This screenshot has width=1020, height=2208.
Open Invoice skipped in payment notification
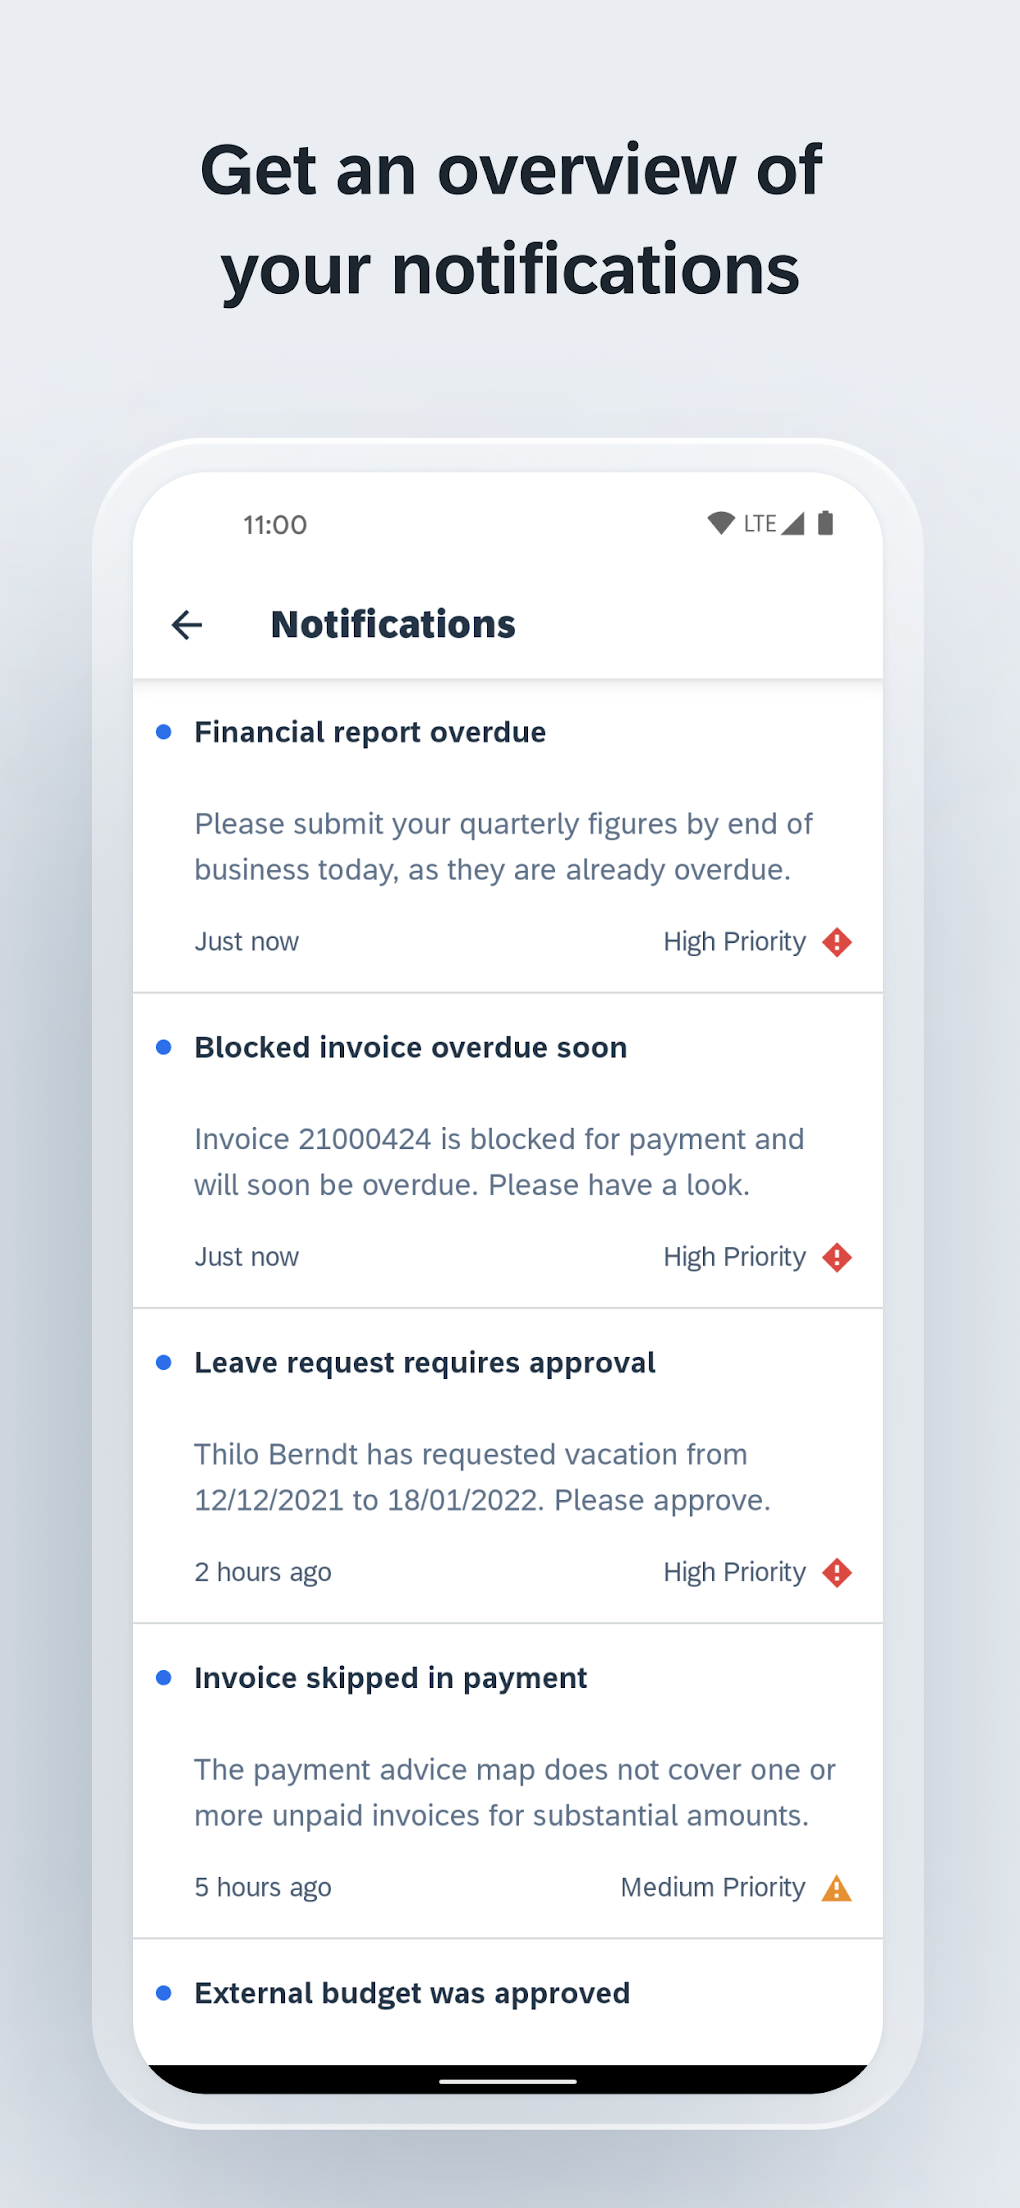point(391,1678)
